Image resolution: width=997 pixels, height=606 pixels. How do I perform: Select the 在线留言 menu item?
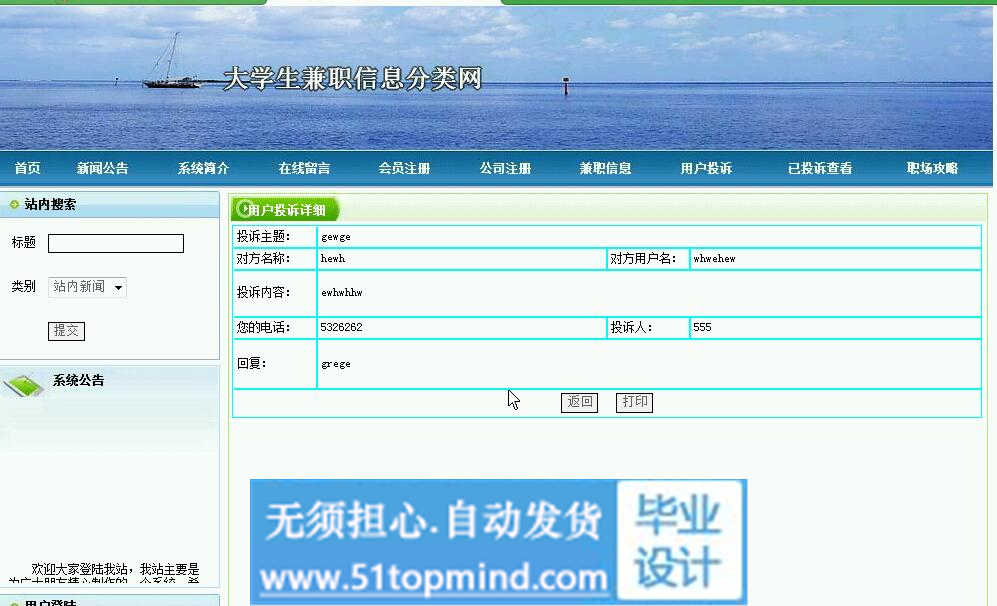coord(304,168)
